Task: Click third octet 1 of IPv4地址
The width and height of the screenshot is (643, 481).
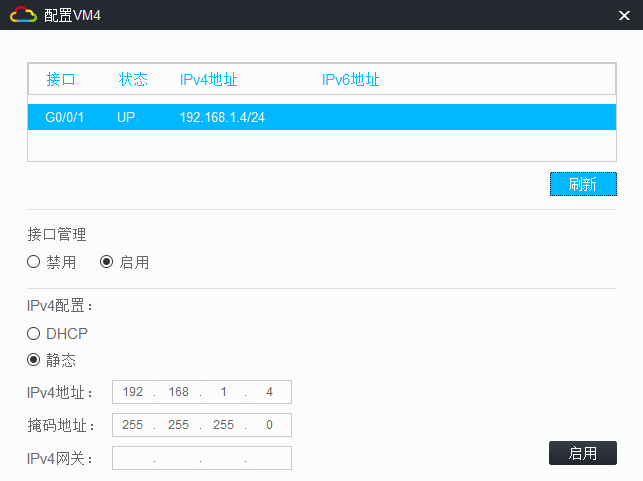Action: tap(223, 392)
